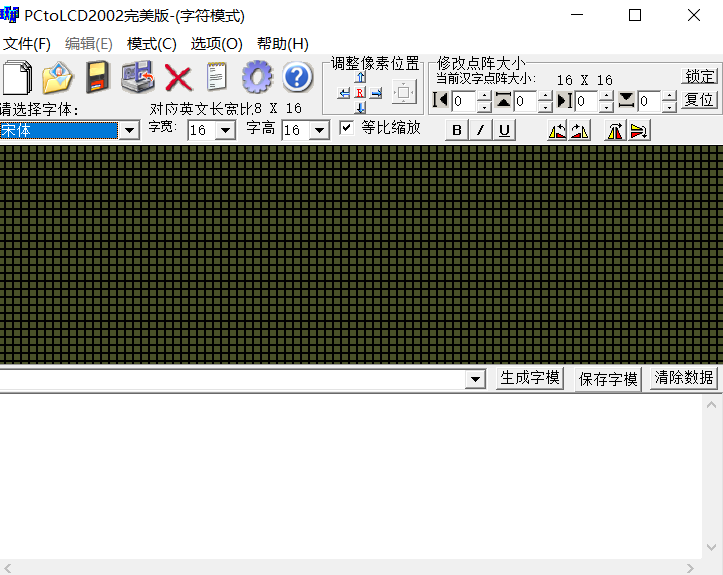
Task: Click the output scroll up arrow
Action: (x=711, y=405)
